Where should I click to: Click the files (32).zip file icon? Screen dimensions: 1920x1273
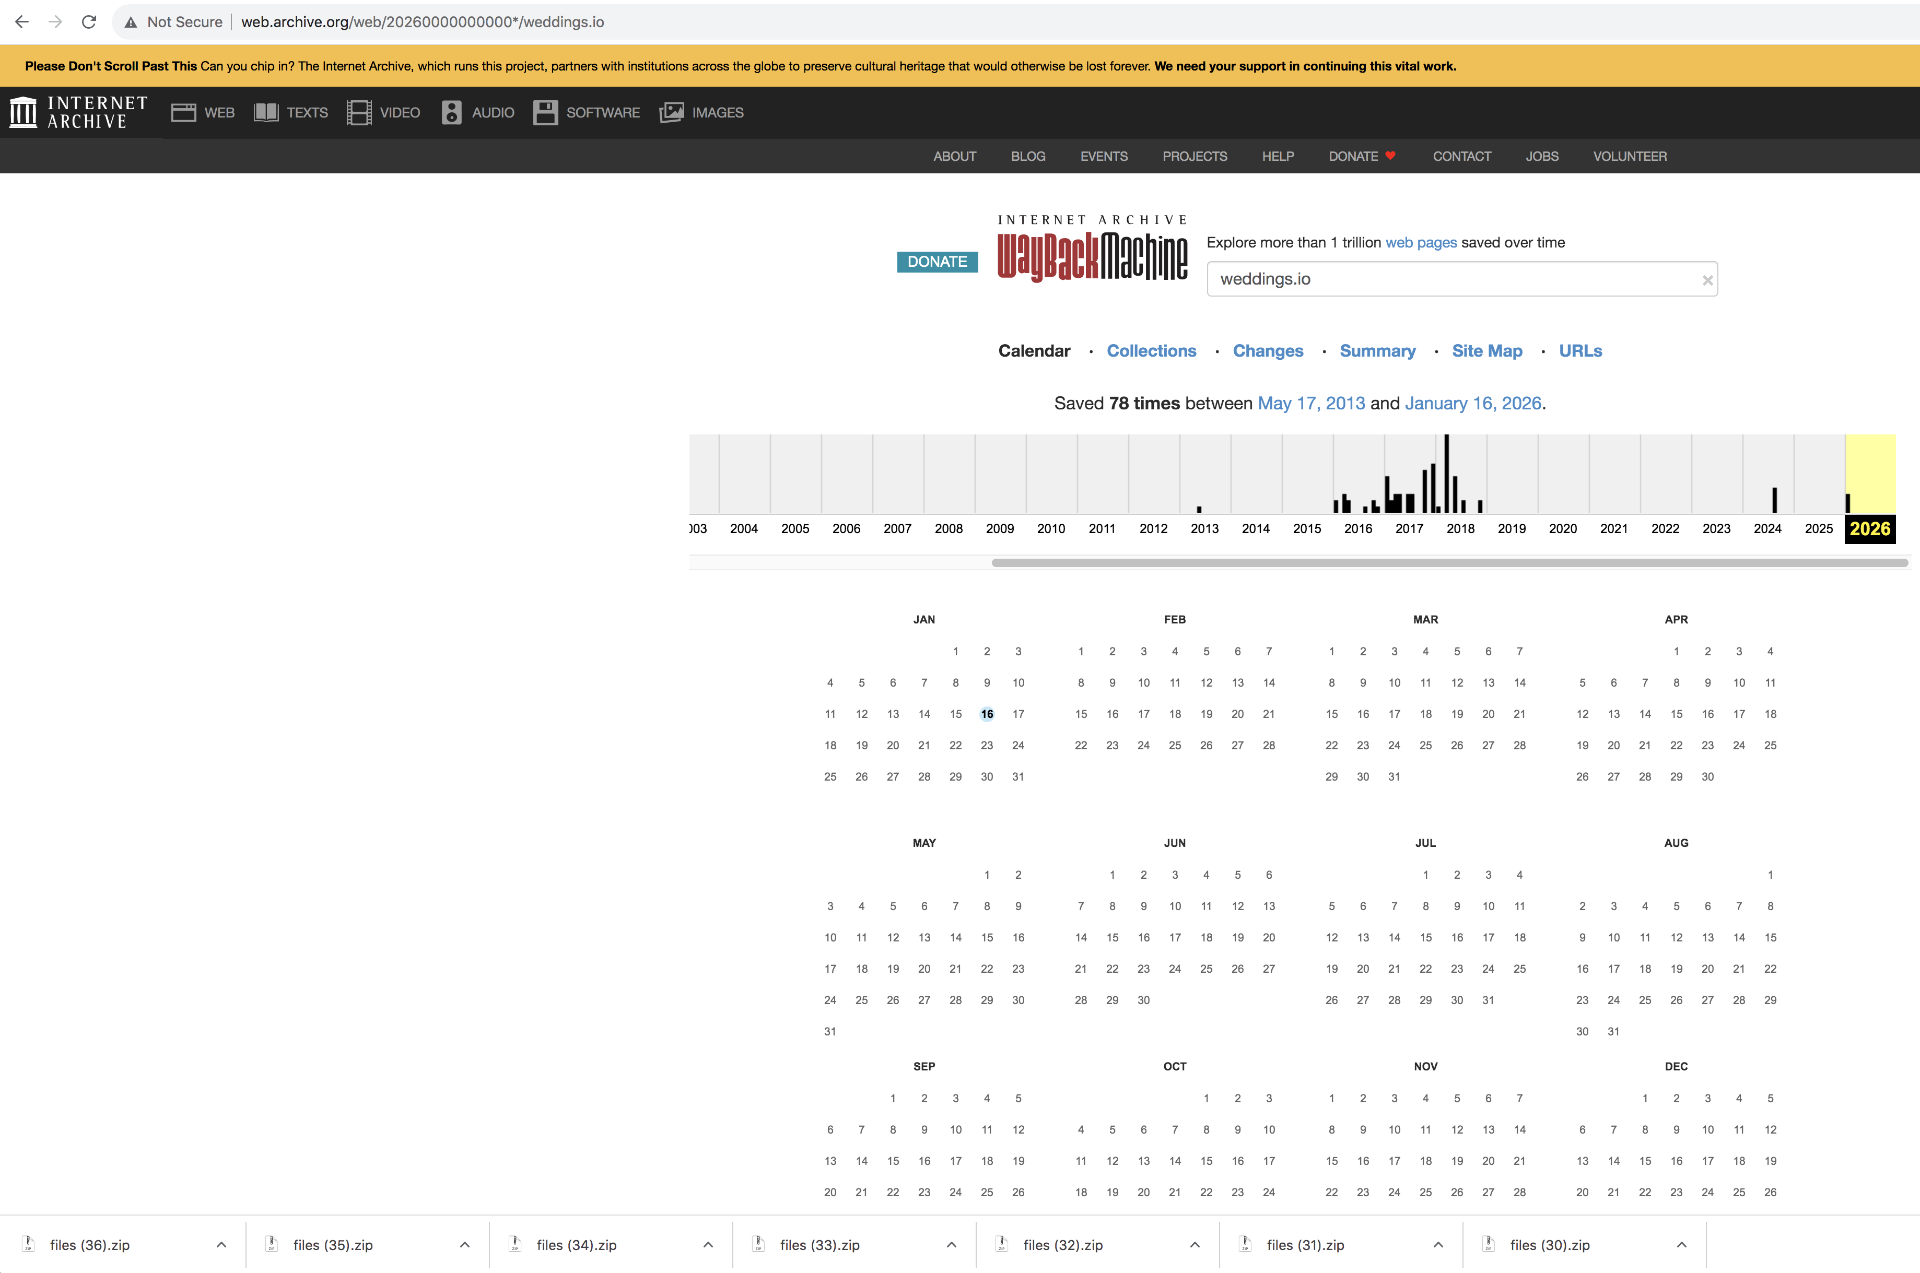tap(1002, 1244)
